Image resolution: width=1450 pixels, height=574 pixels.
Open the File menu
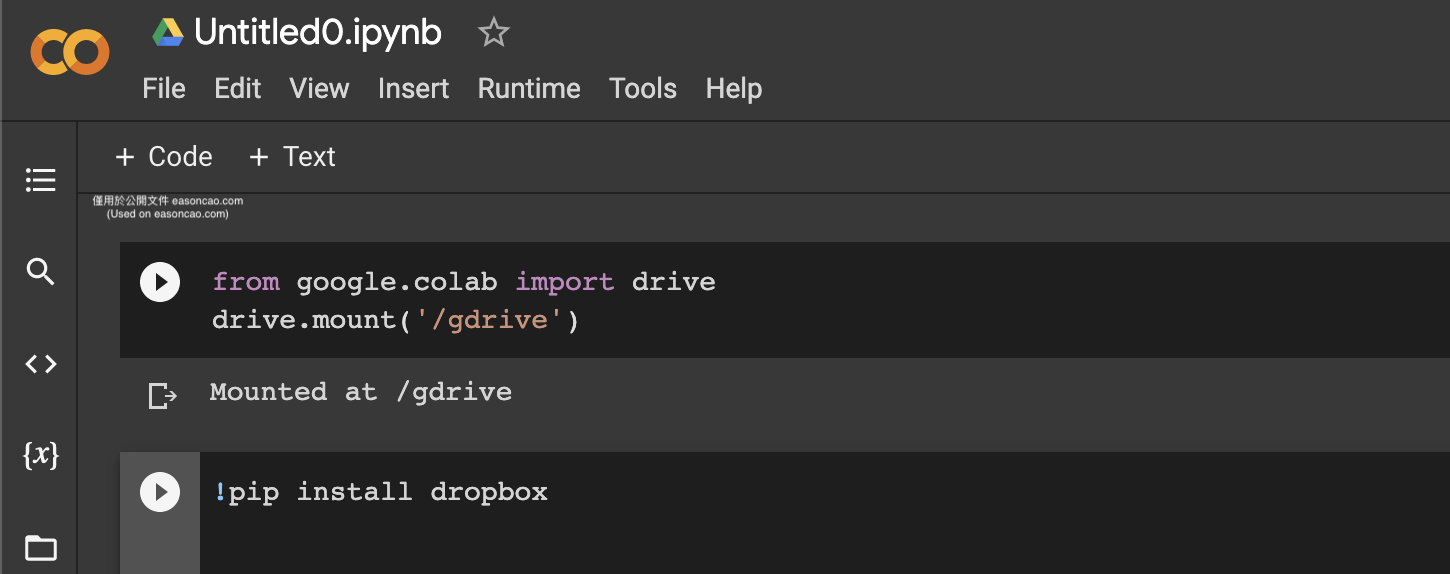[x=164, y=89]
